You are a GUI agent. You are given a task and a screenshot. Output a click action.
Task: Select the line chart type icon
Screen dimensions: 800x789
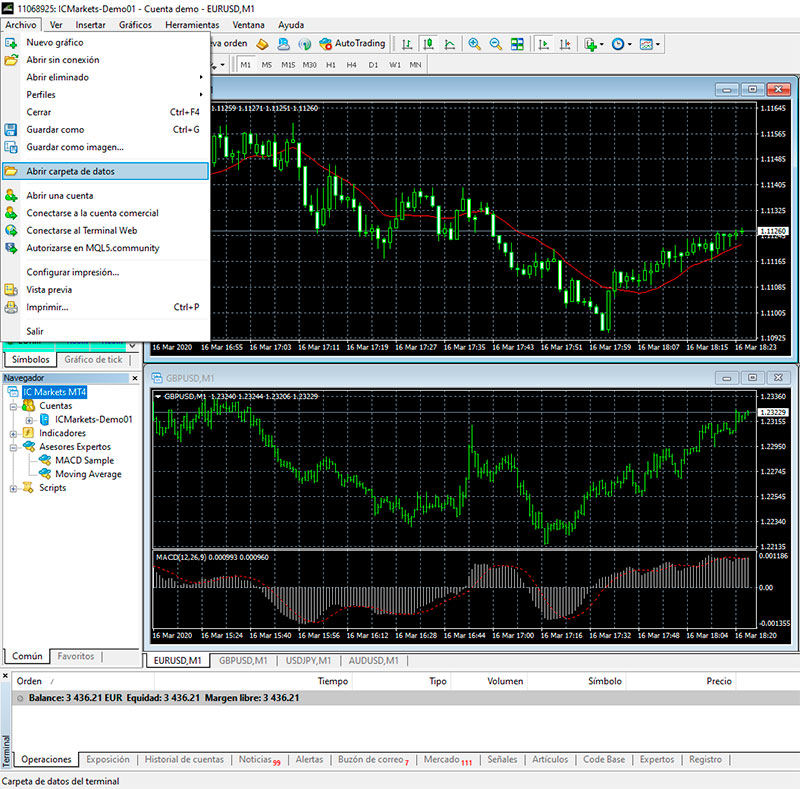pyautogui.click(x=450, y=44)
